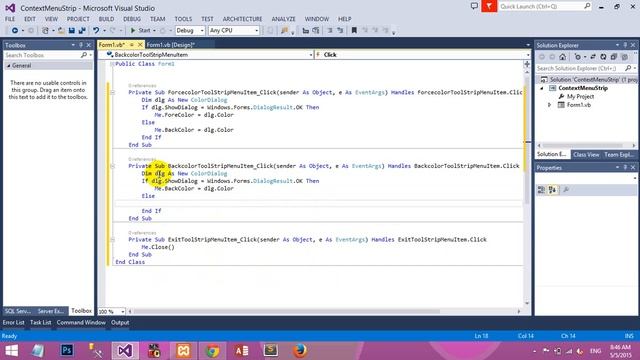Screen dimensions: 640x360
Task: Open the feedback speech bubble icon
Action: [x=474, y=6]
